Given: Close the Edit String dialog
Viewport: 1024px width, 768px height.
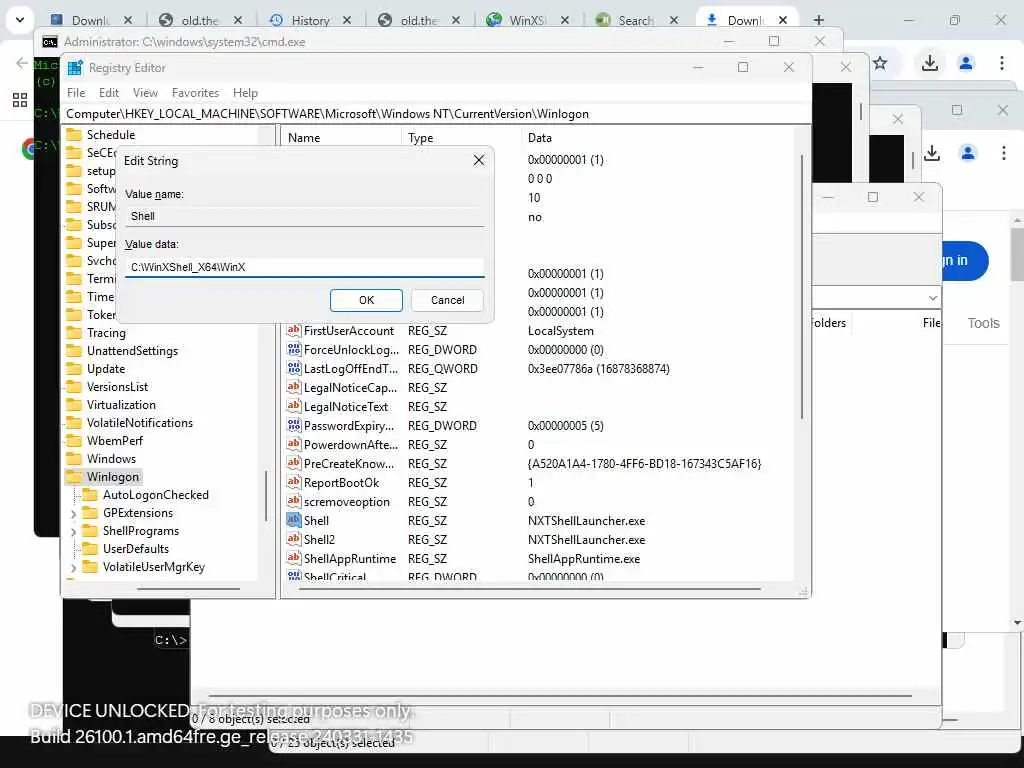Looking at the screenshot, I should 479,160.
